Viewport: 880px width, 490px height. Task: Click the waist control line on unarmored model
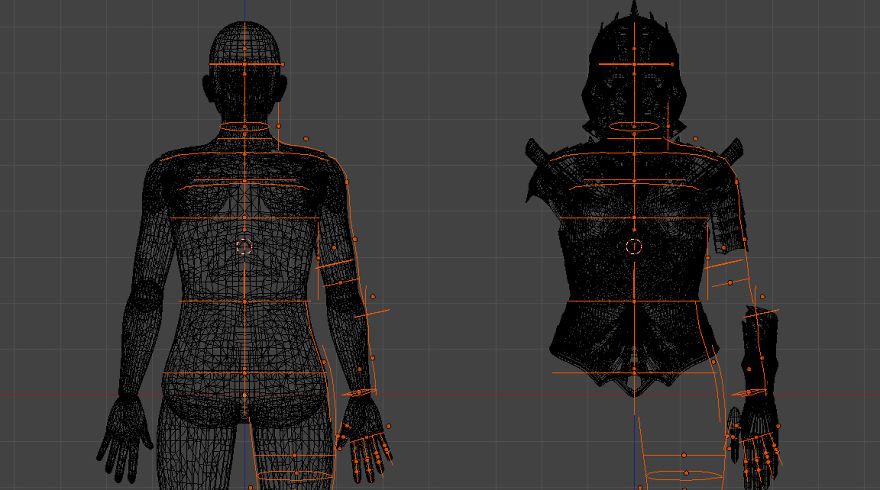click(x=244, y=300)
